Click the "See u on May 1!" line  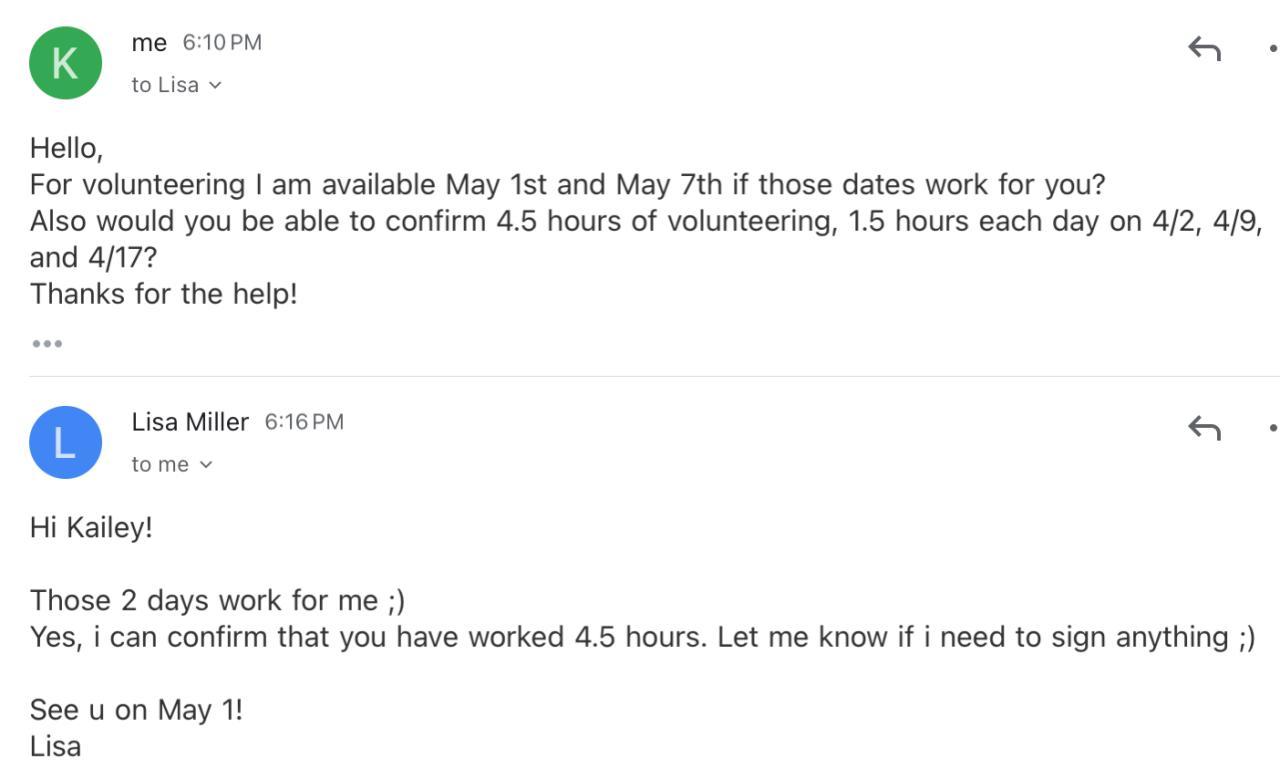(136, 710)
